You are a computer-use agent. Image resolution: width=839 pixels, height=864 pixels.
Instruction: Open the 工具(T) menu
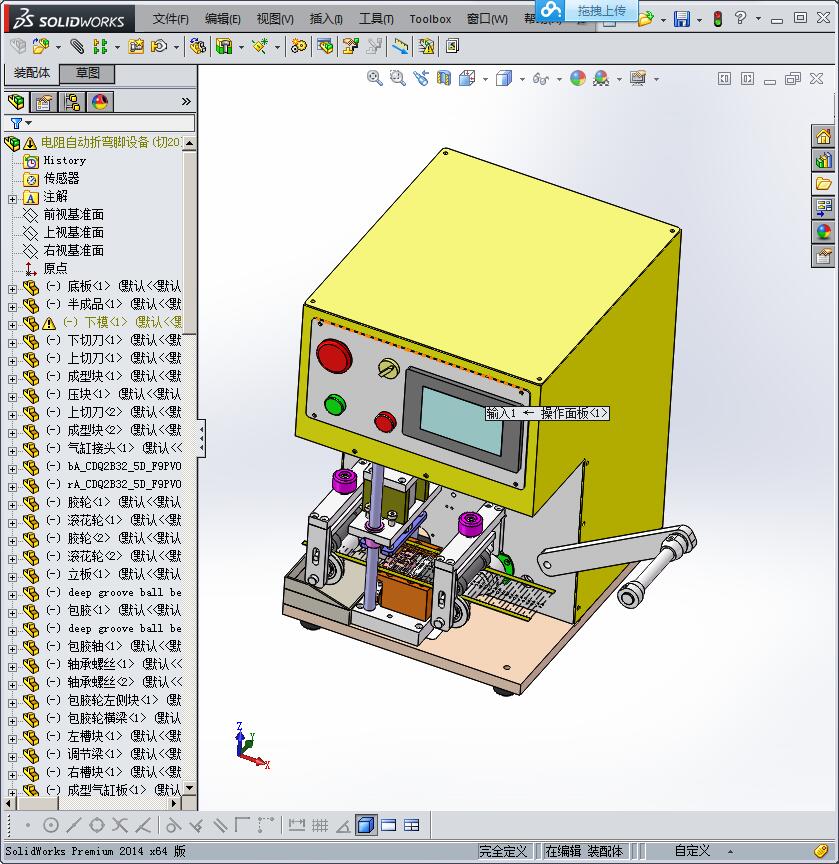pyautogui.click(x=376, y=19)
